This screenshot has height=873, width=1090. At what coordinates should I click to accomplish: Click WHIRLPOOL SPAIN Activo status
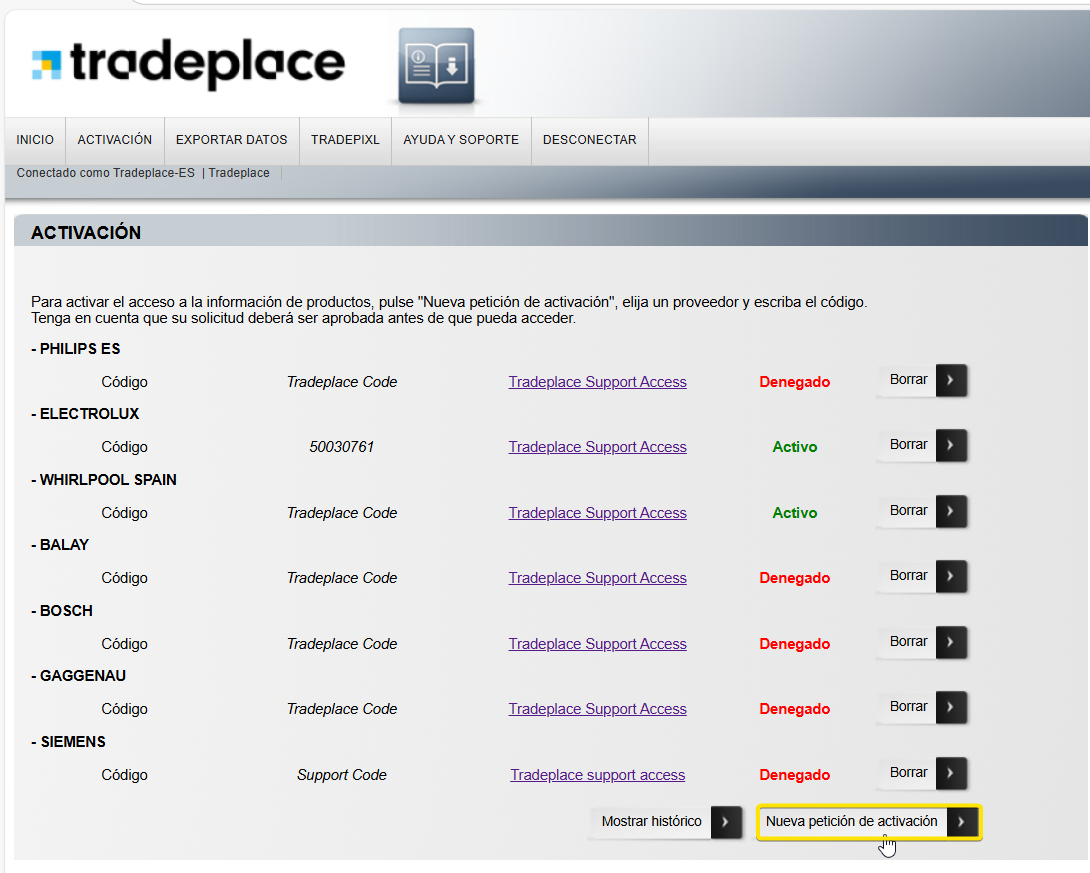(795, 513)
